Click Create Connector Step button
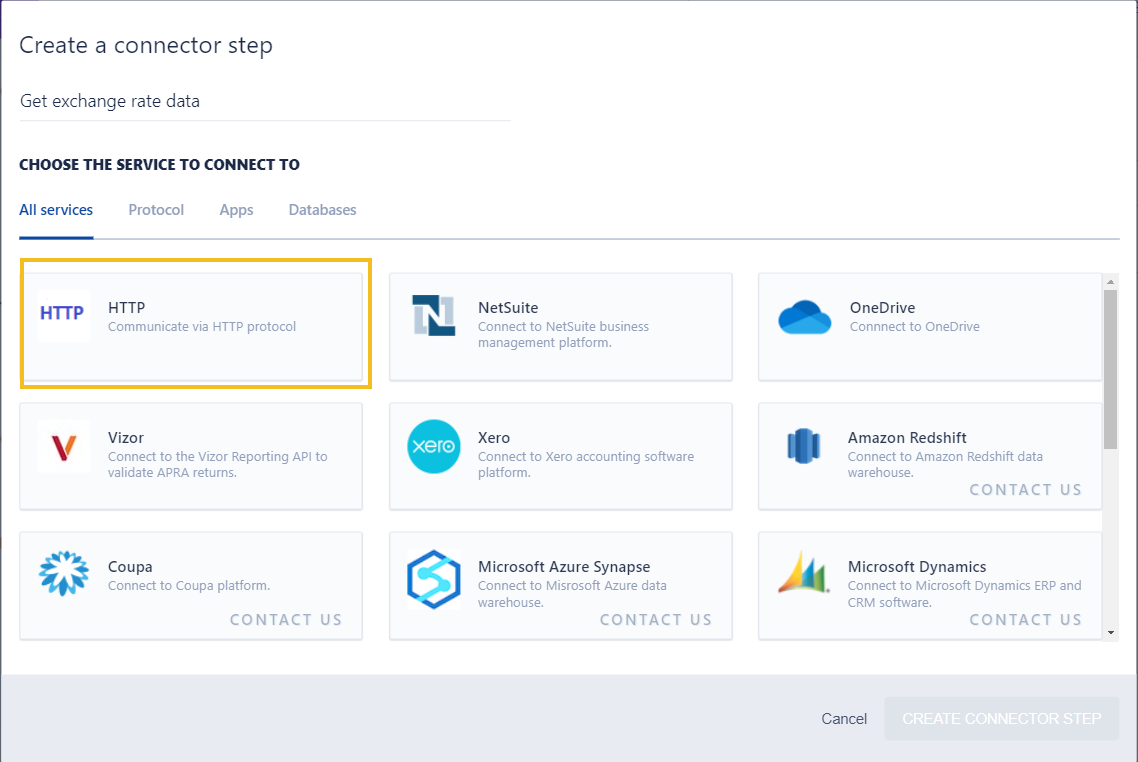1138x762 pixels. [1001, 718]
